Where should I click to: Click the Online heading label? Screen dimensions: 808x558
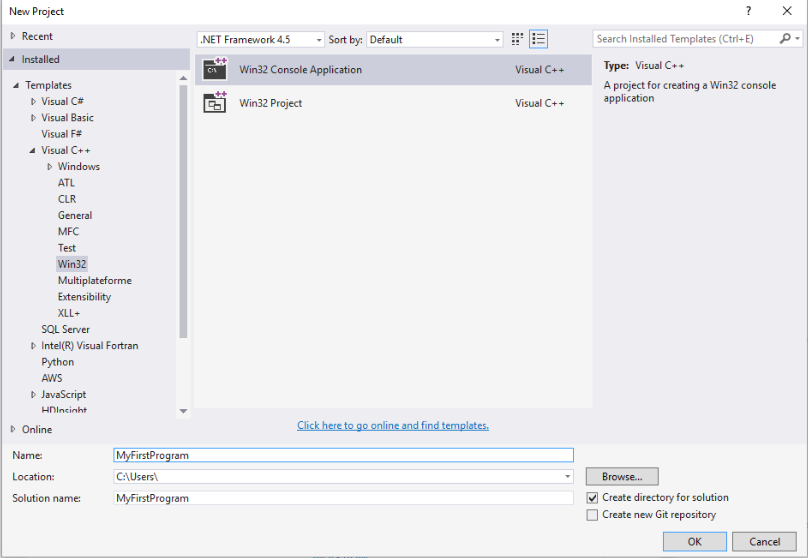click(x=37, y=429)
